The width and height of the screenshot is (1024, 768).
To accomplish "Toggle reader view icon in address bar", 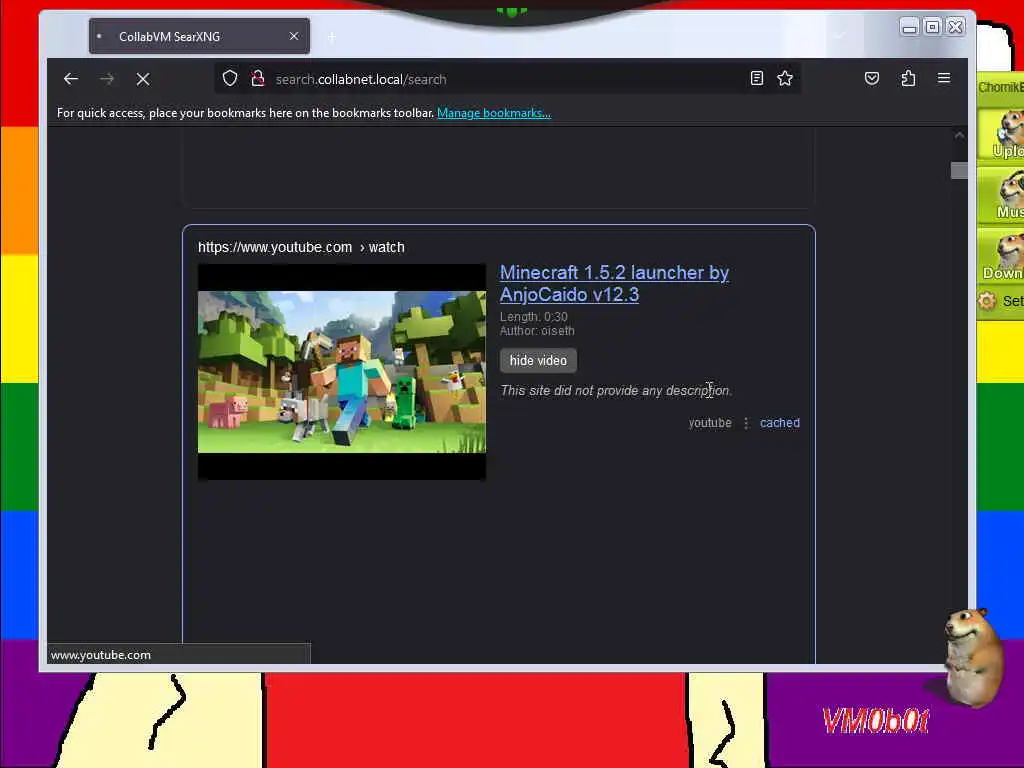I will point(757,78).
